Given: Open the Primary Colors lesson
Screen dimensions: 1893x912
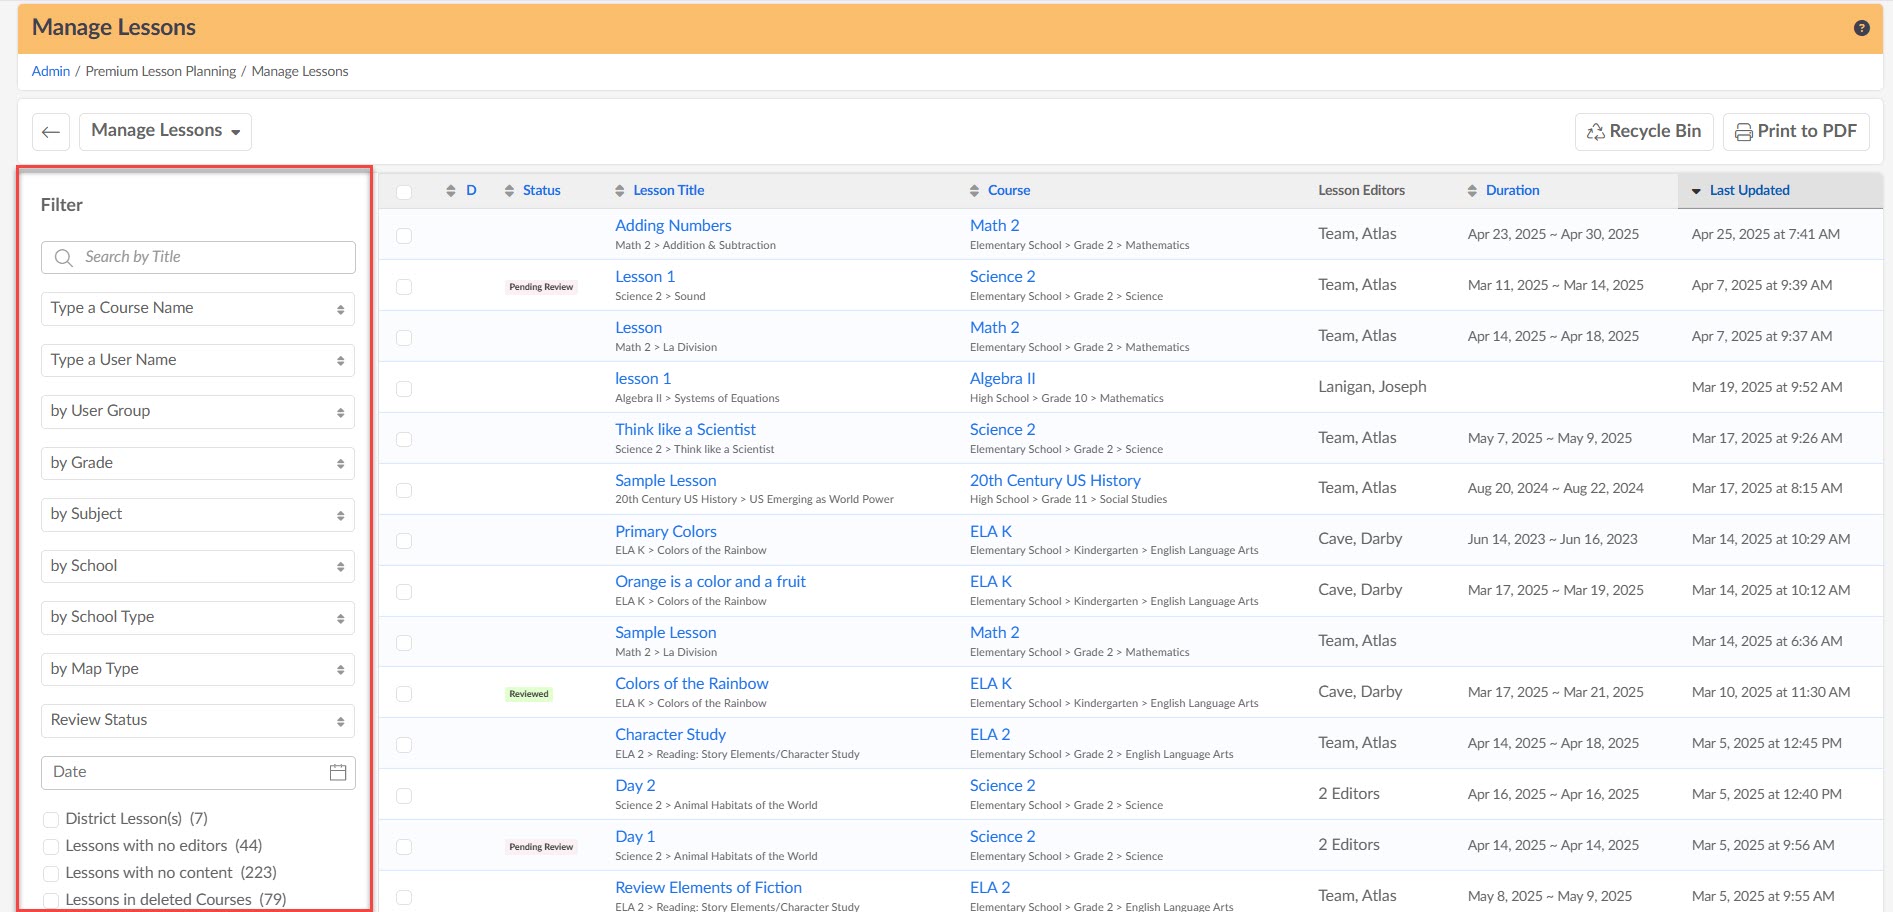Looking at the screenshot, I should (x=666, y=532).
